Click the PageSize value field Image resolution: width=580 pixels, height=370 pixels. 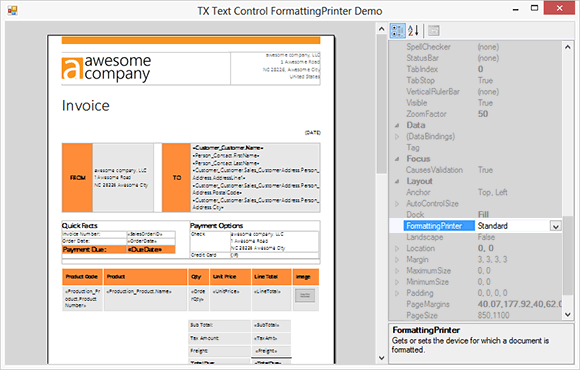tap(519, 316)
